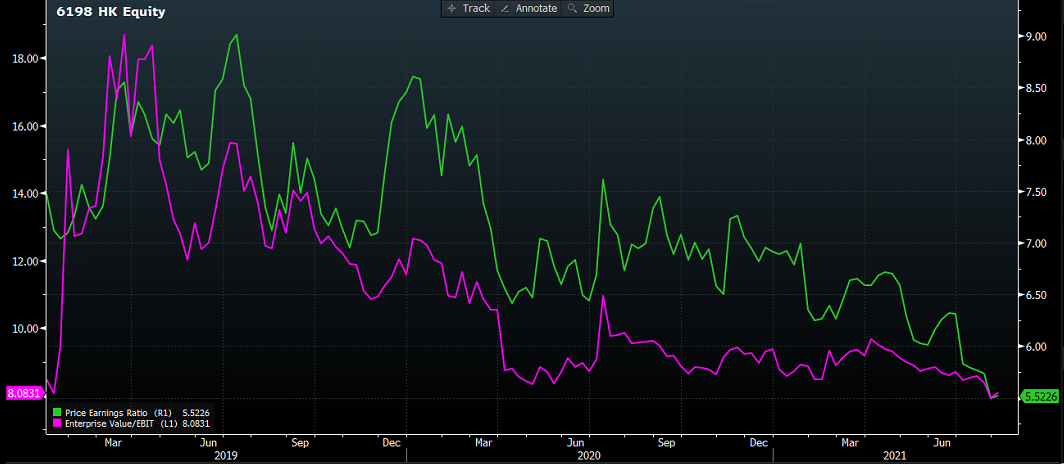Image resolution: width=1064 pixels, height=464 pixels.
Task: Activate the Track crosshair tool
Action: pos(467,8)
